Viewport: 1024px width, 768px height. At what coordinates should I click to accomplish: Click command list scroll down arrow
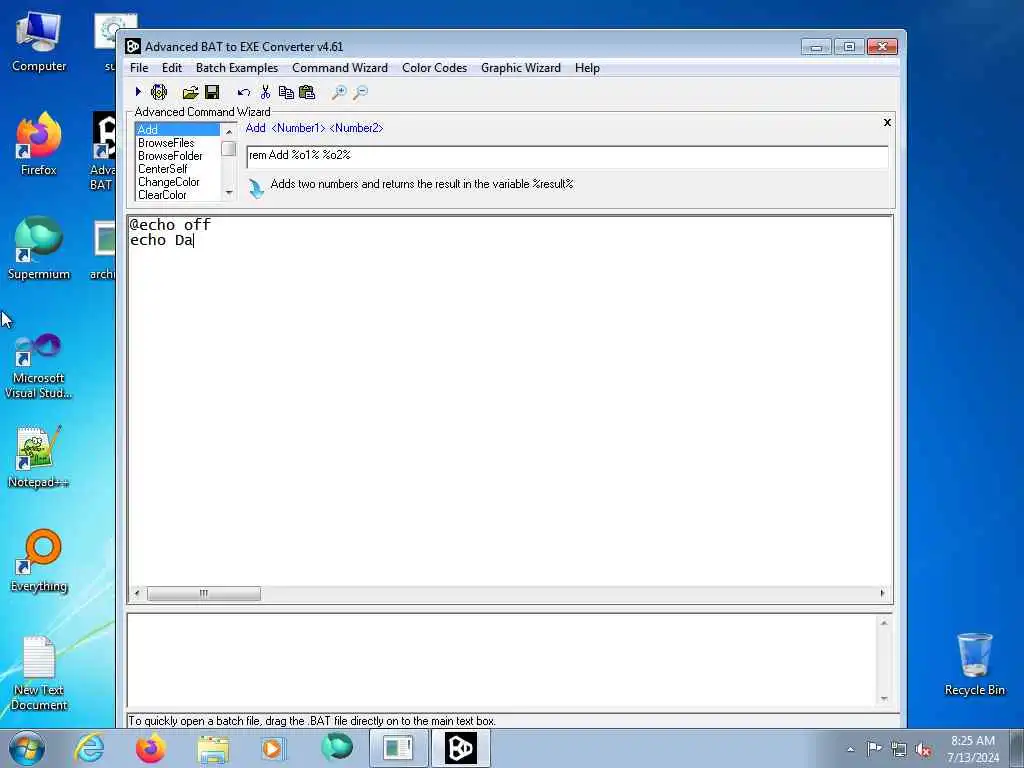click(x=229, y=193)
